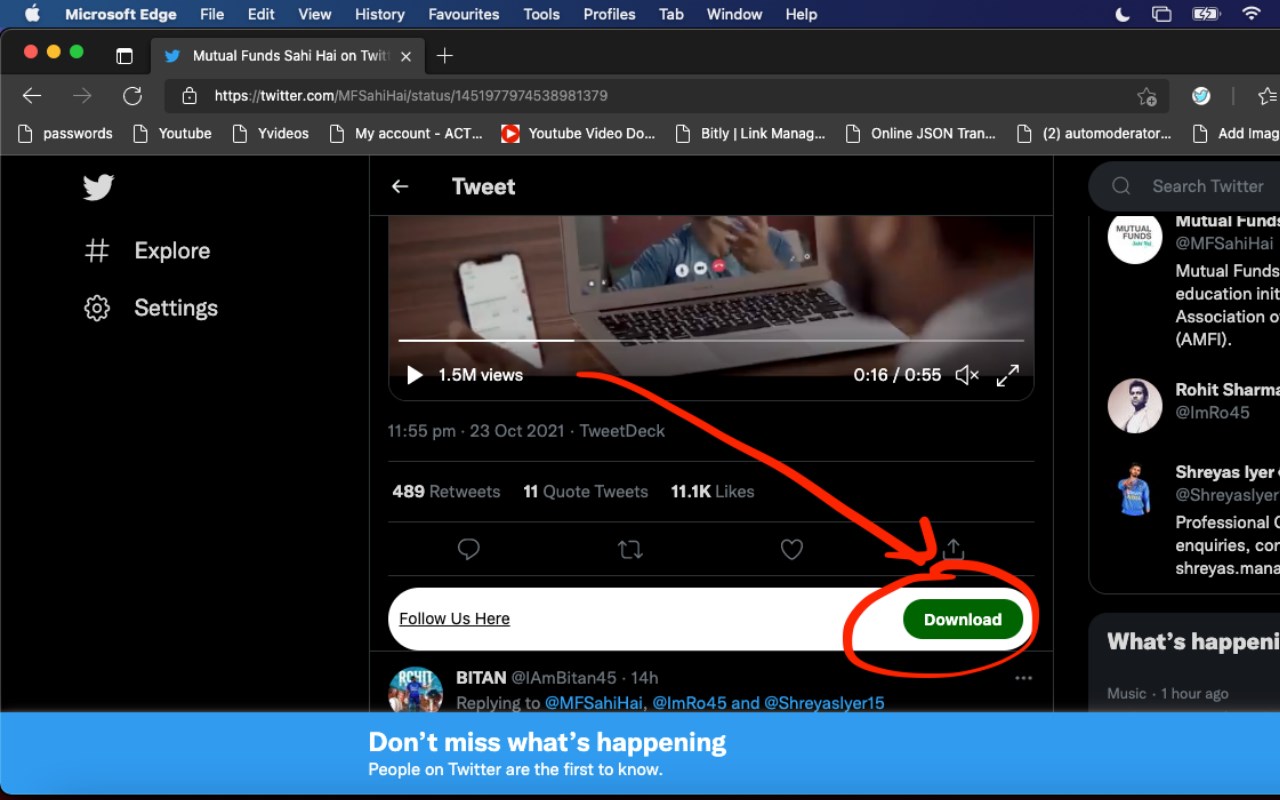Viewport: 1280px width, 800px height.
Task: Reload the page
Action: (132, 96)
